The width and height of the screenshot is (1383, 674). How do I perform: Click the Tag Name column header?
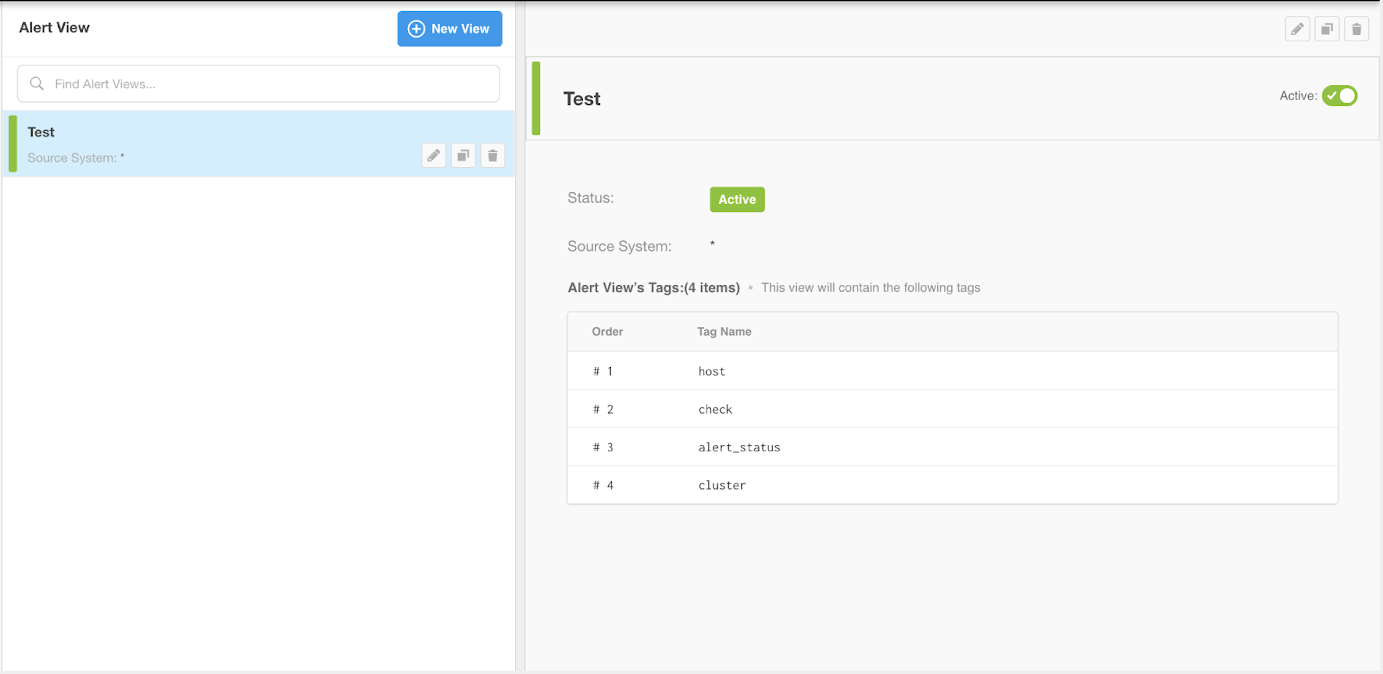point(724,331)
